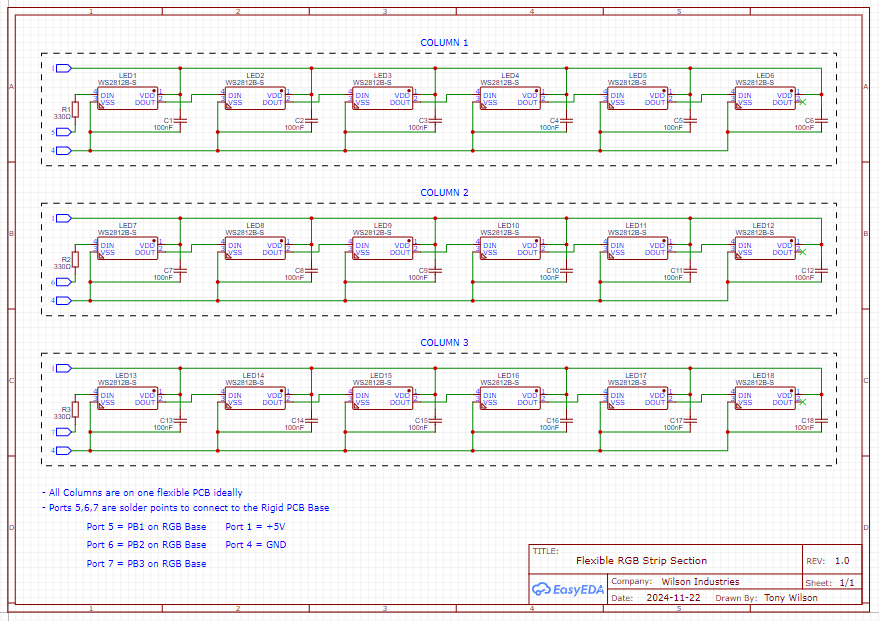Click the 'LED9' designator label
Viewport: 879px width, 621px height.
(x=382, y=226)
